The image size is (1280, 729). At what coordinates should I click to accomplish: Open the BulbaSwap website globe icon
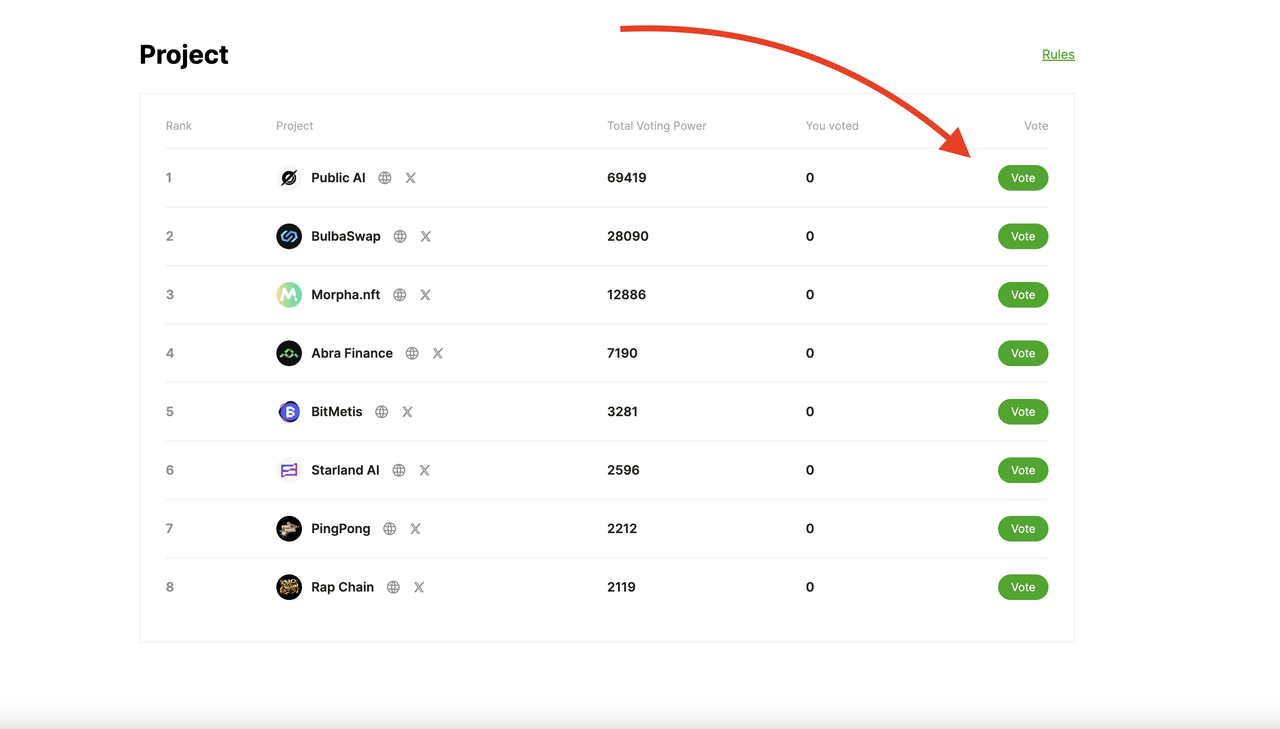[x=400, y=237]
